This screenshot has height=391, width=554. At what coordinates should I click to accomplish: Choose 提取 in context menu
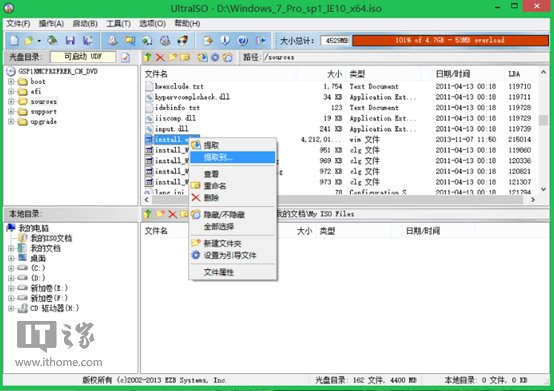(232, 145)
